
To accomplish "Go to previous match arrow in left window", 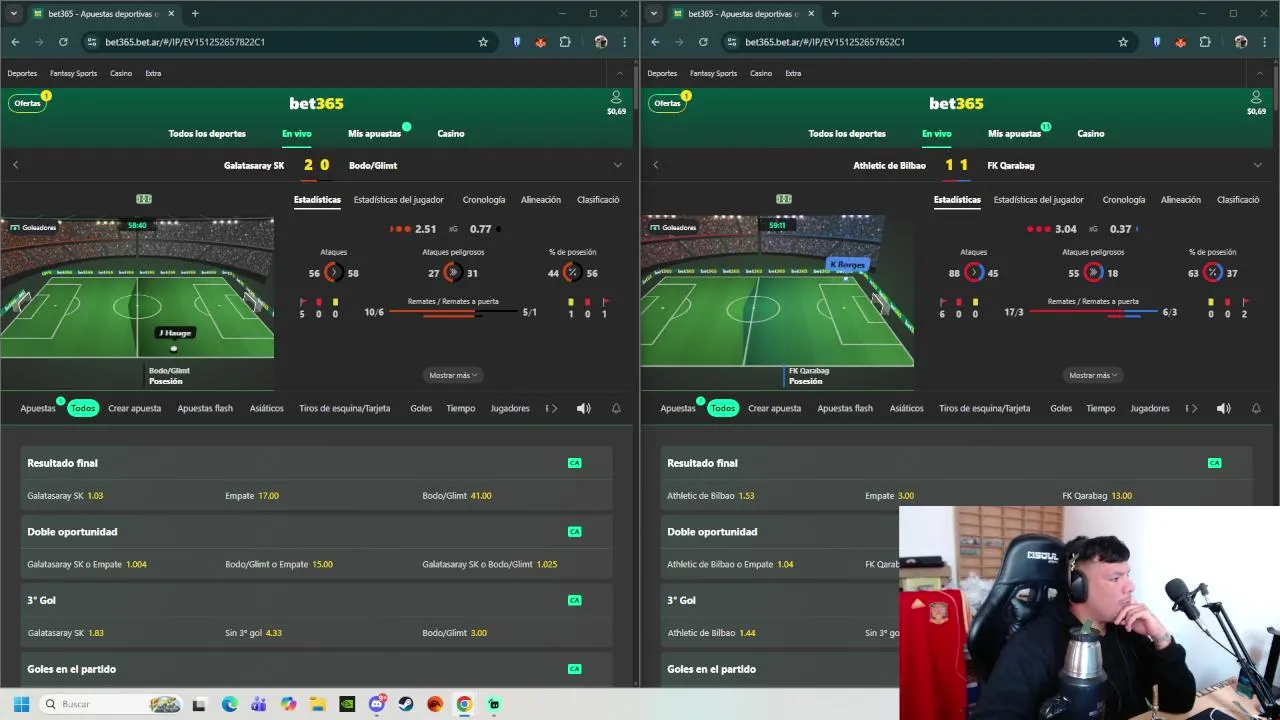I will pyautogui.click(x=15, y=165).
